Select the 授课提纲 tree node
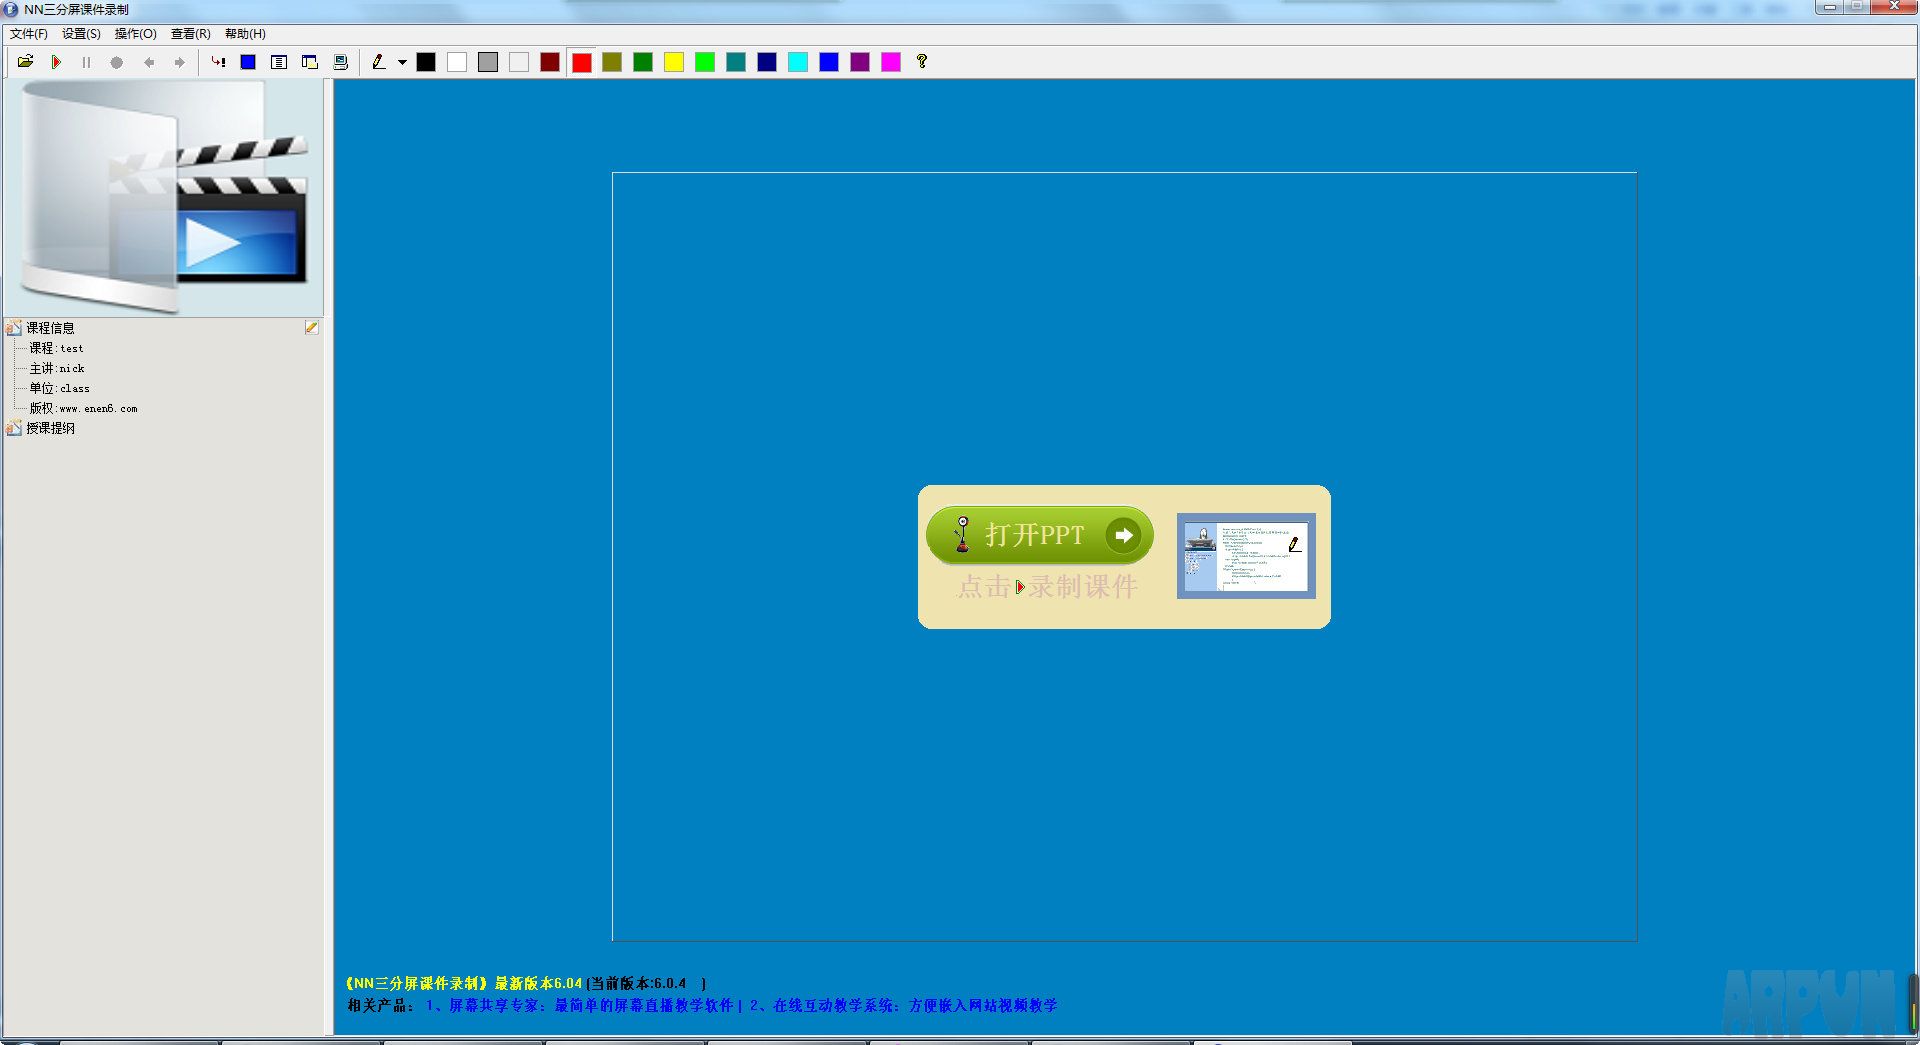 50,428
